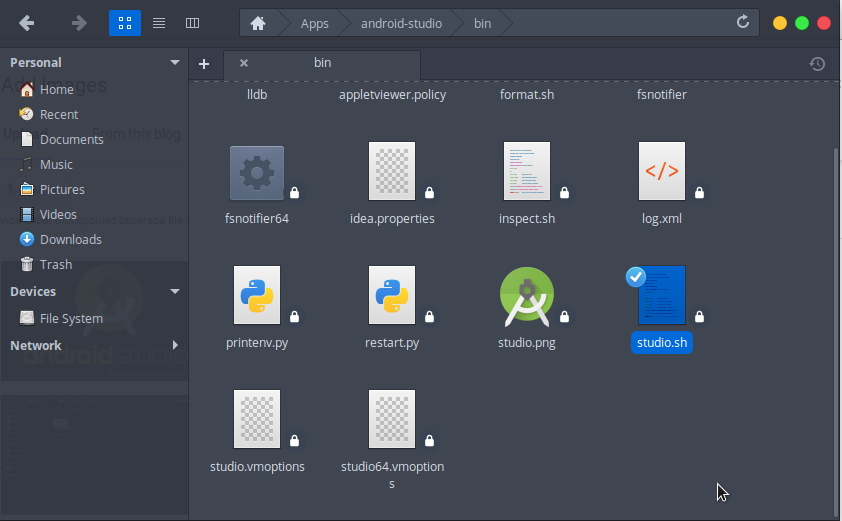Select the inspect.sh script icon
The height and width of the screenshot is (521, 842).
pyautogui.click(x=527, y=171)
